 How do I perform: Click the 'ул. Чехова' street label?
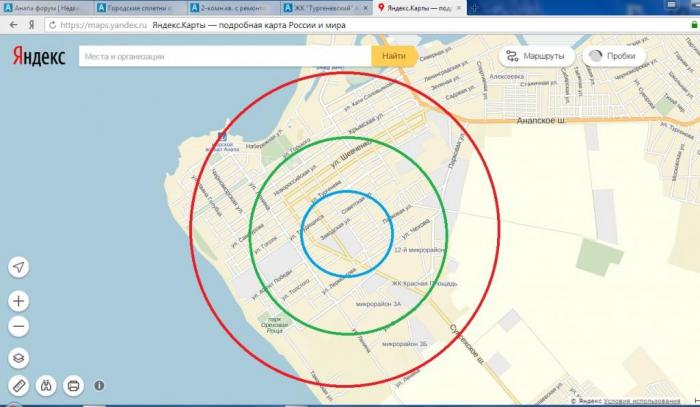[417, 228]
